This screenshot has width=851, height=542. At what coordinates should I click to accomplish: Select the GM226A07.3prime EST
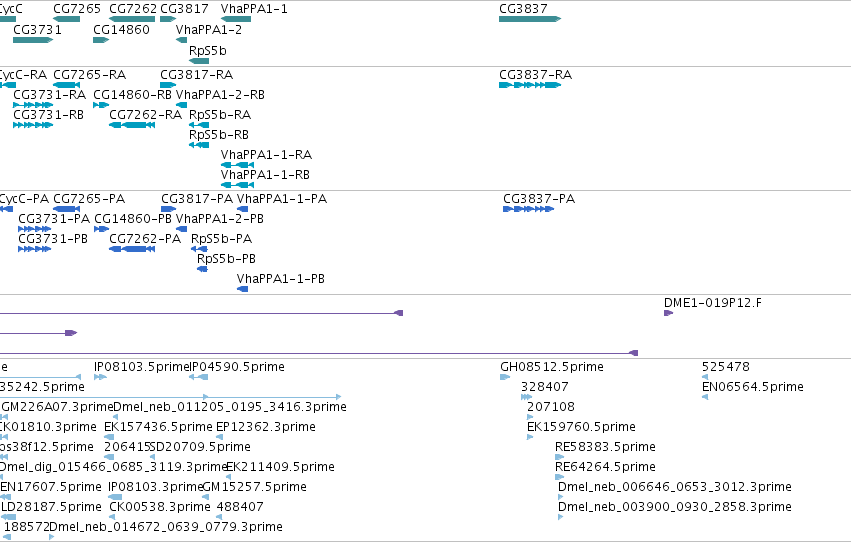click(5, 417)
